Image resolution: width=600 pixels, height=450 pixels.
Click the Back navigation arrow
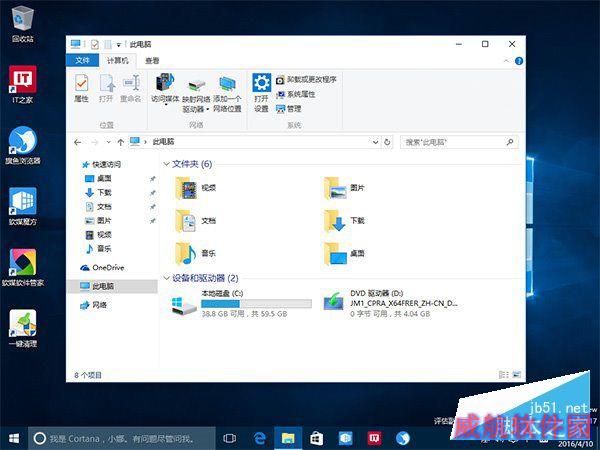click(x=78, y=142)
